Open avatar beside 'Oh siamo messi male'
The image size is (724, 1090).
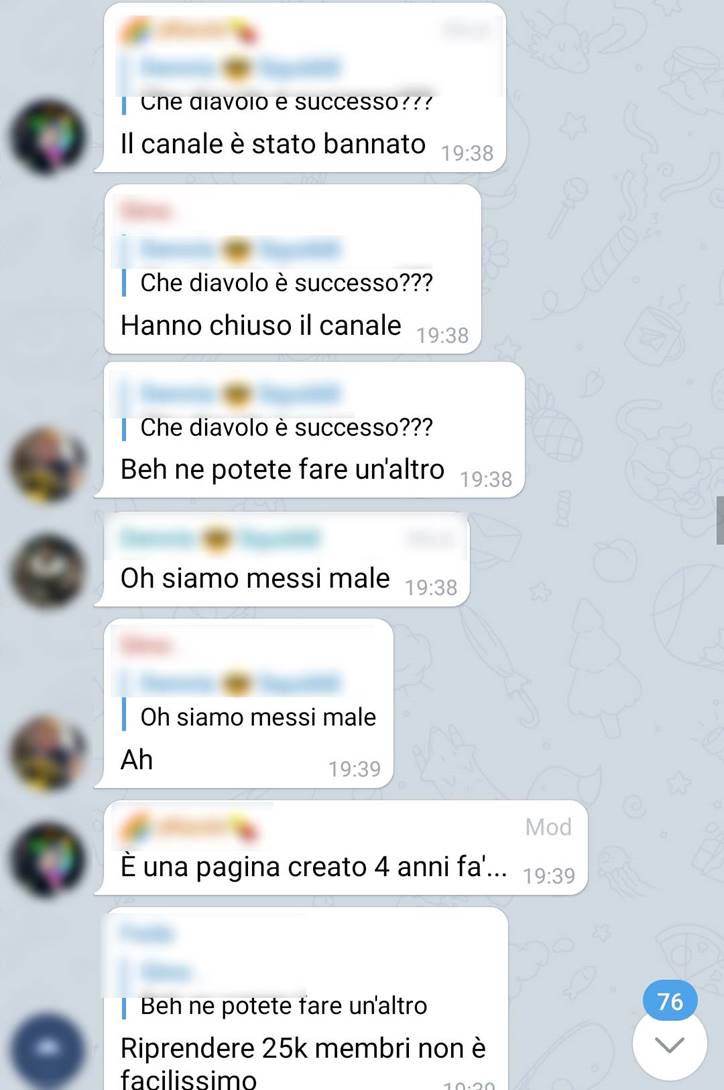(47, 571)
